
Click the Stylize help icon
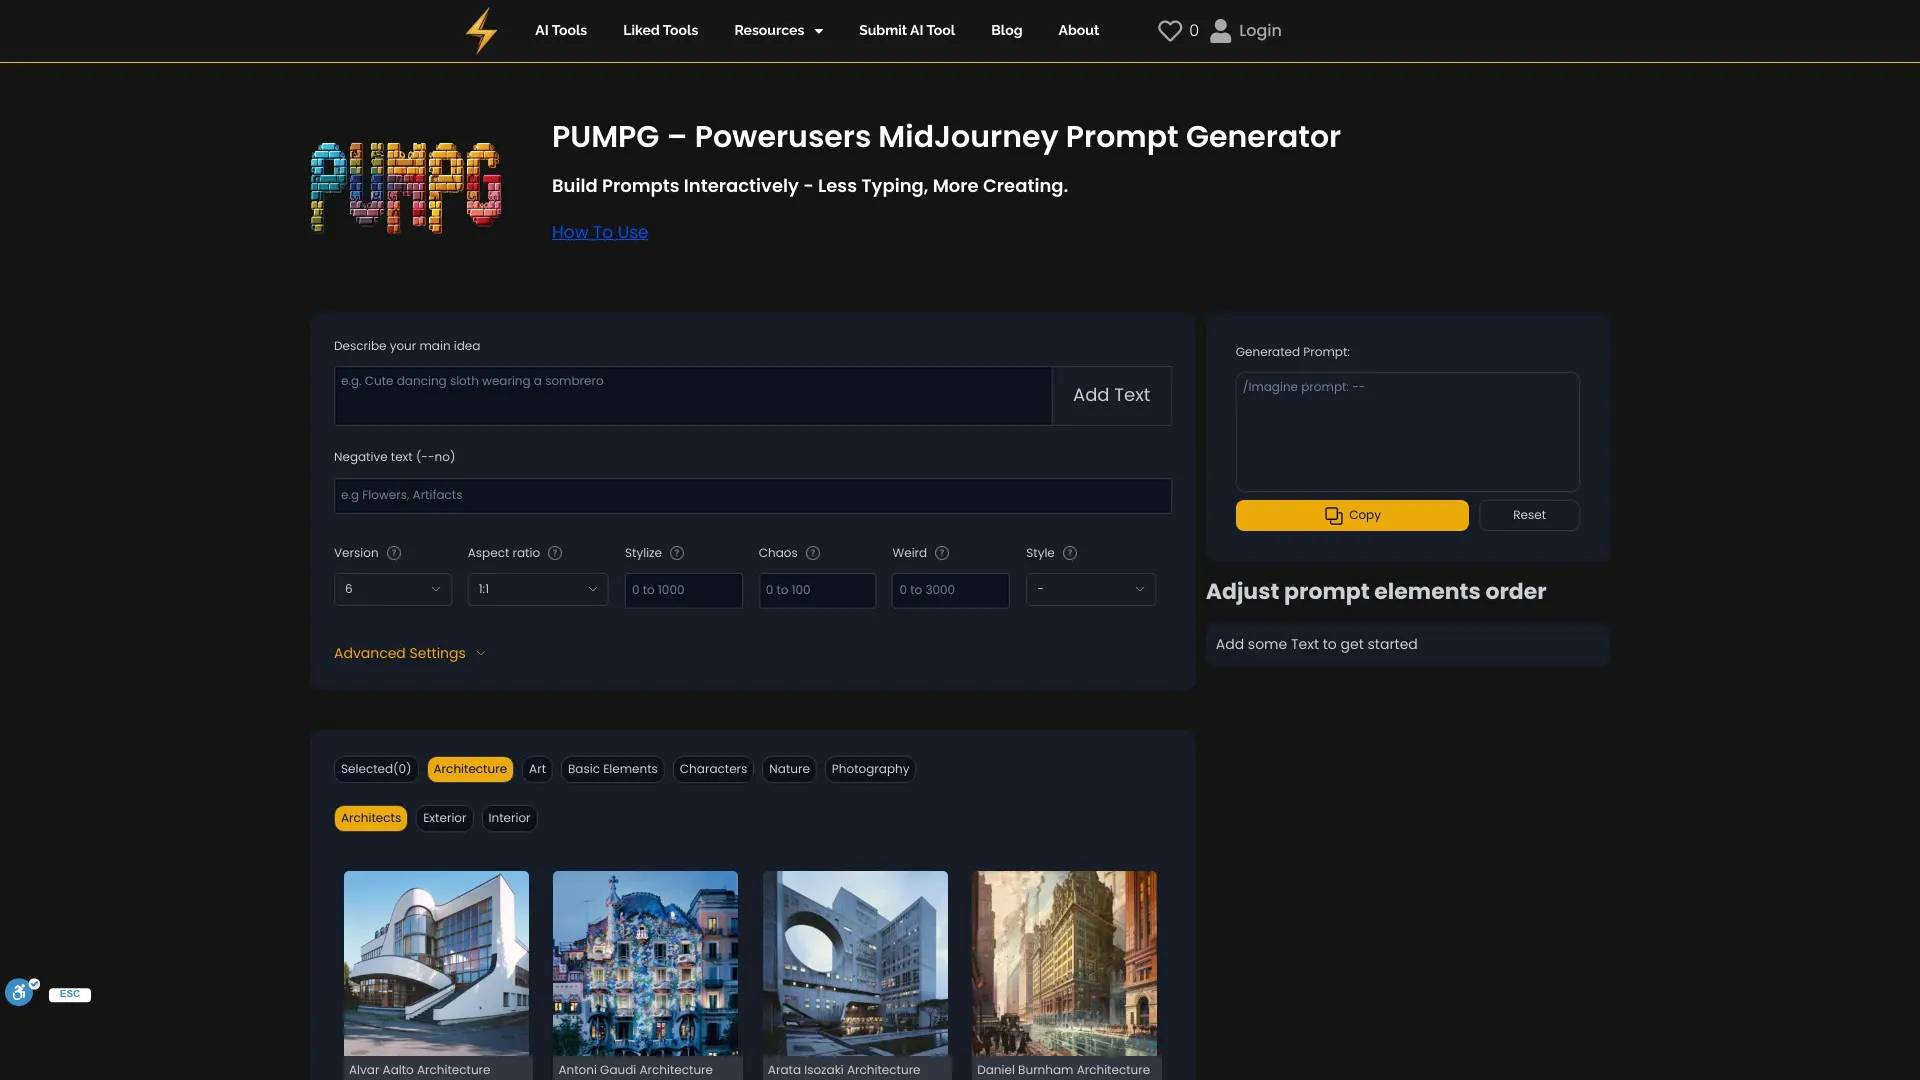pos(677,553)
